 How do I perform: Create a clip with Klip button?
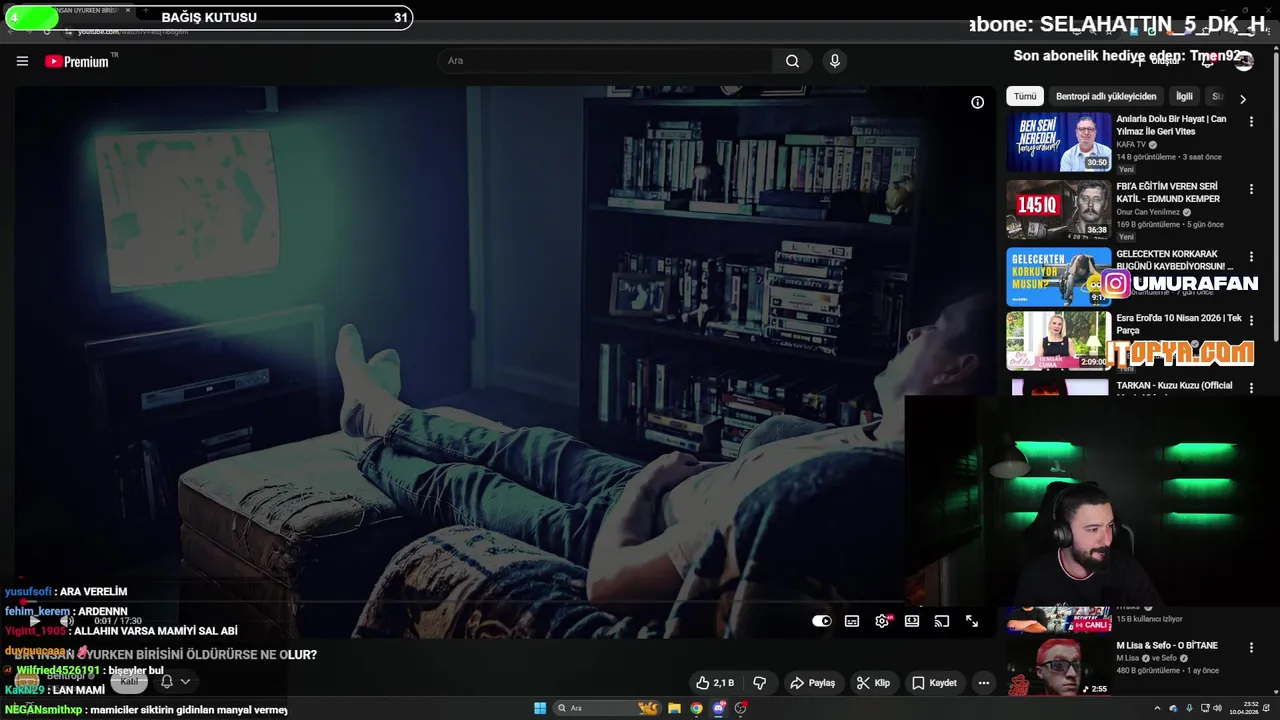[873, 683]
